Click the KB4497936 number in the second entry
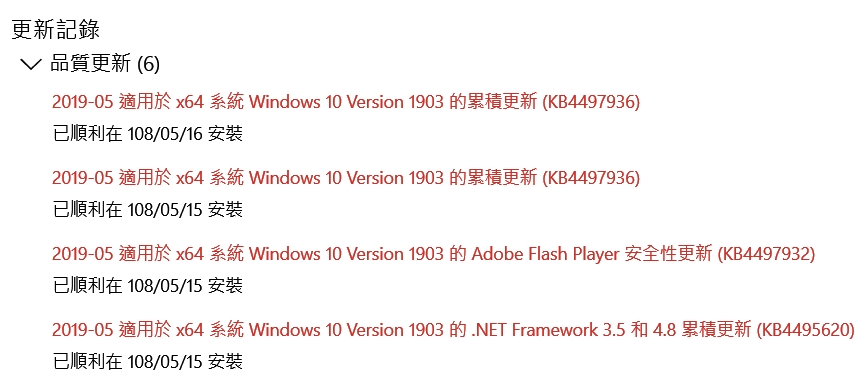 [x=591, y=178]
